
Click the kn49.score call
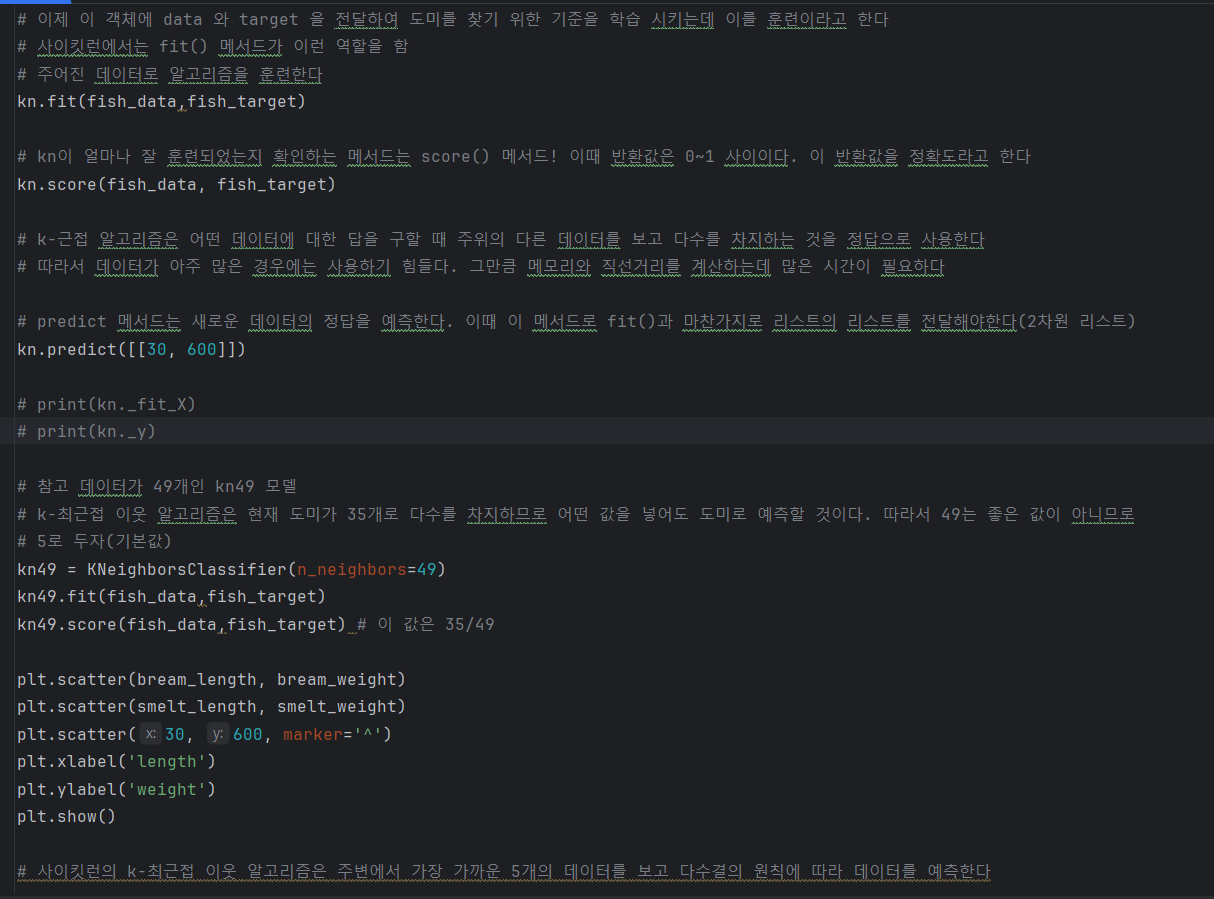(x=181, y=624)
